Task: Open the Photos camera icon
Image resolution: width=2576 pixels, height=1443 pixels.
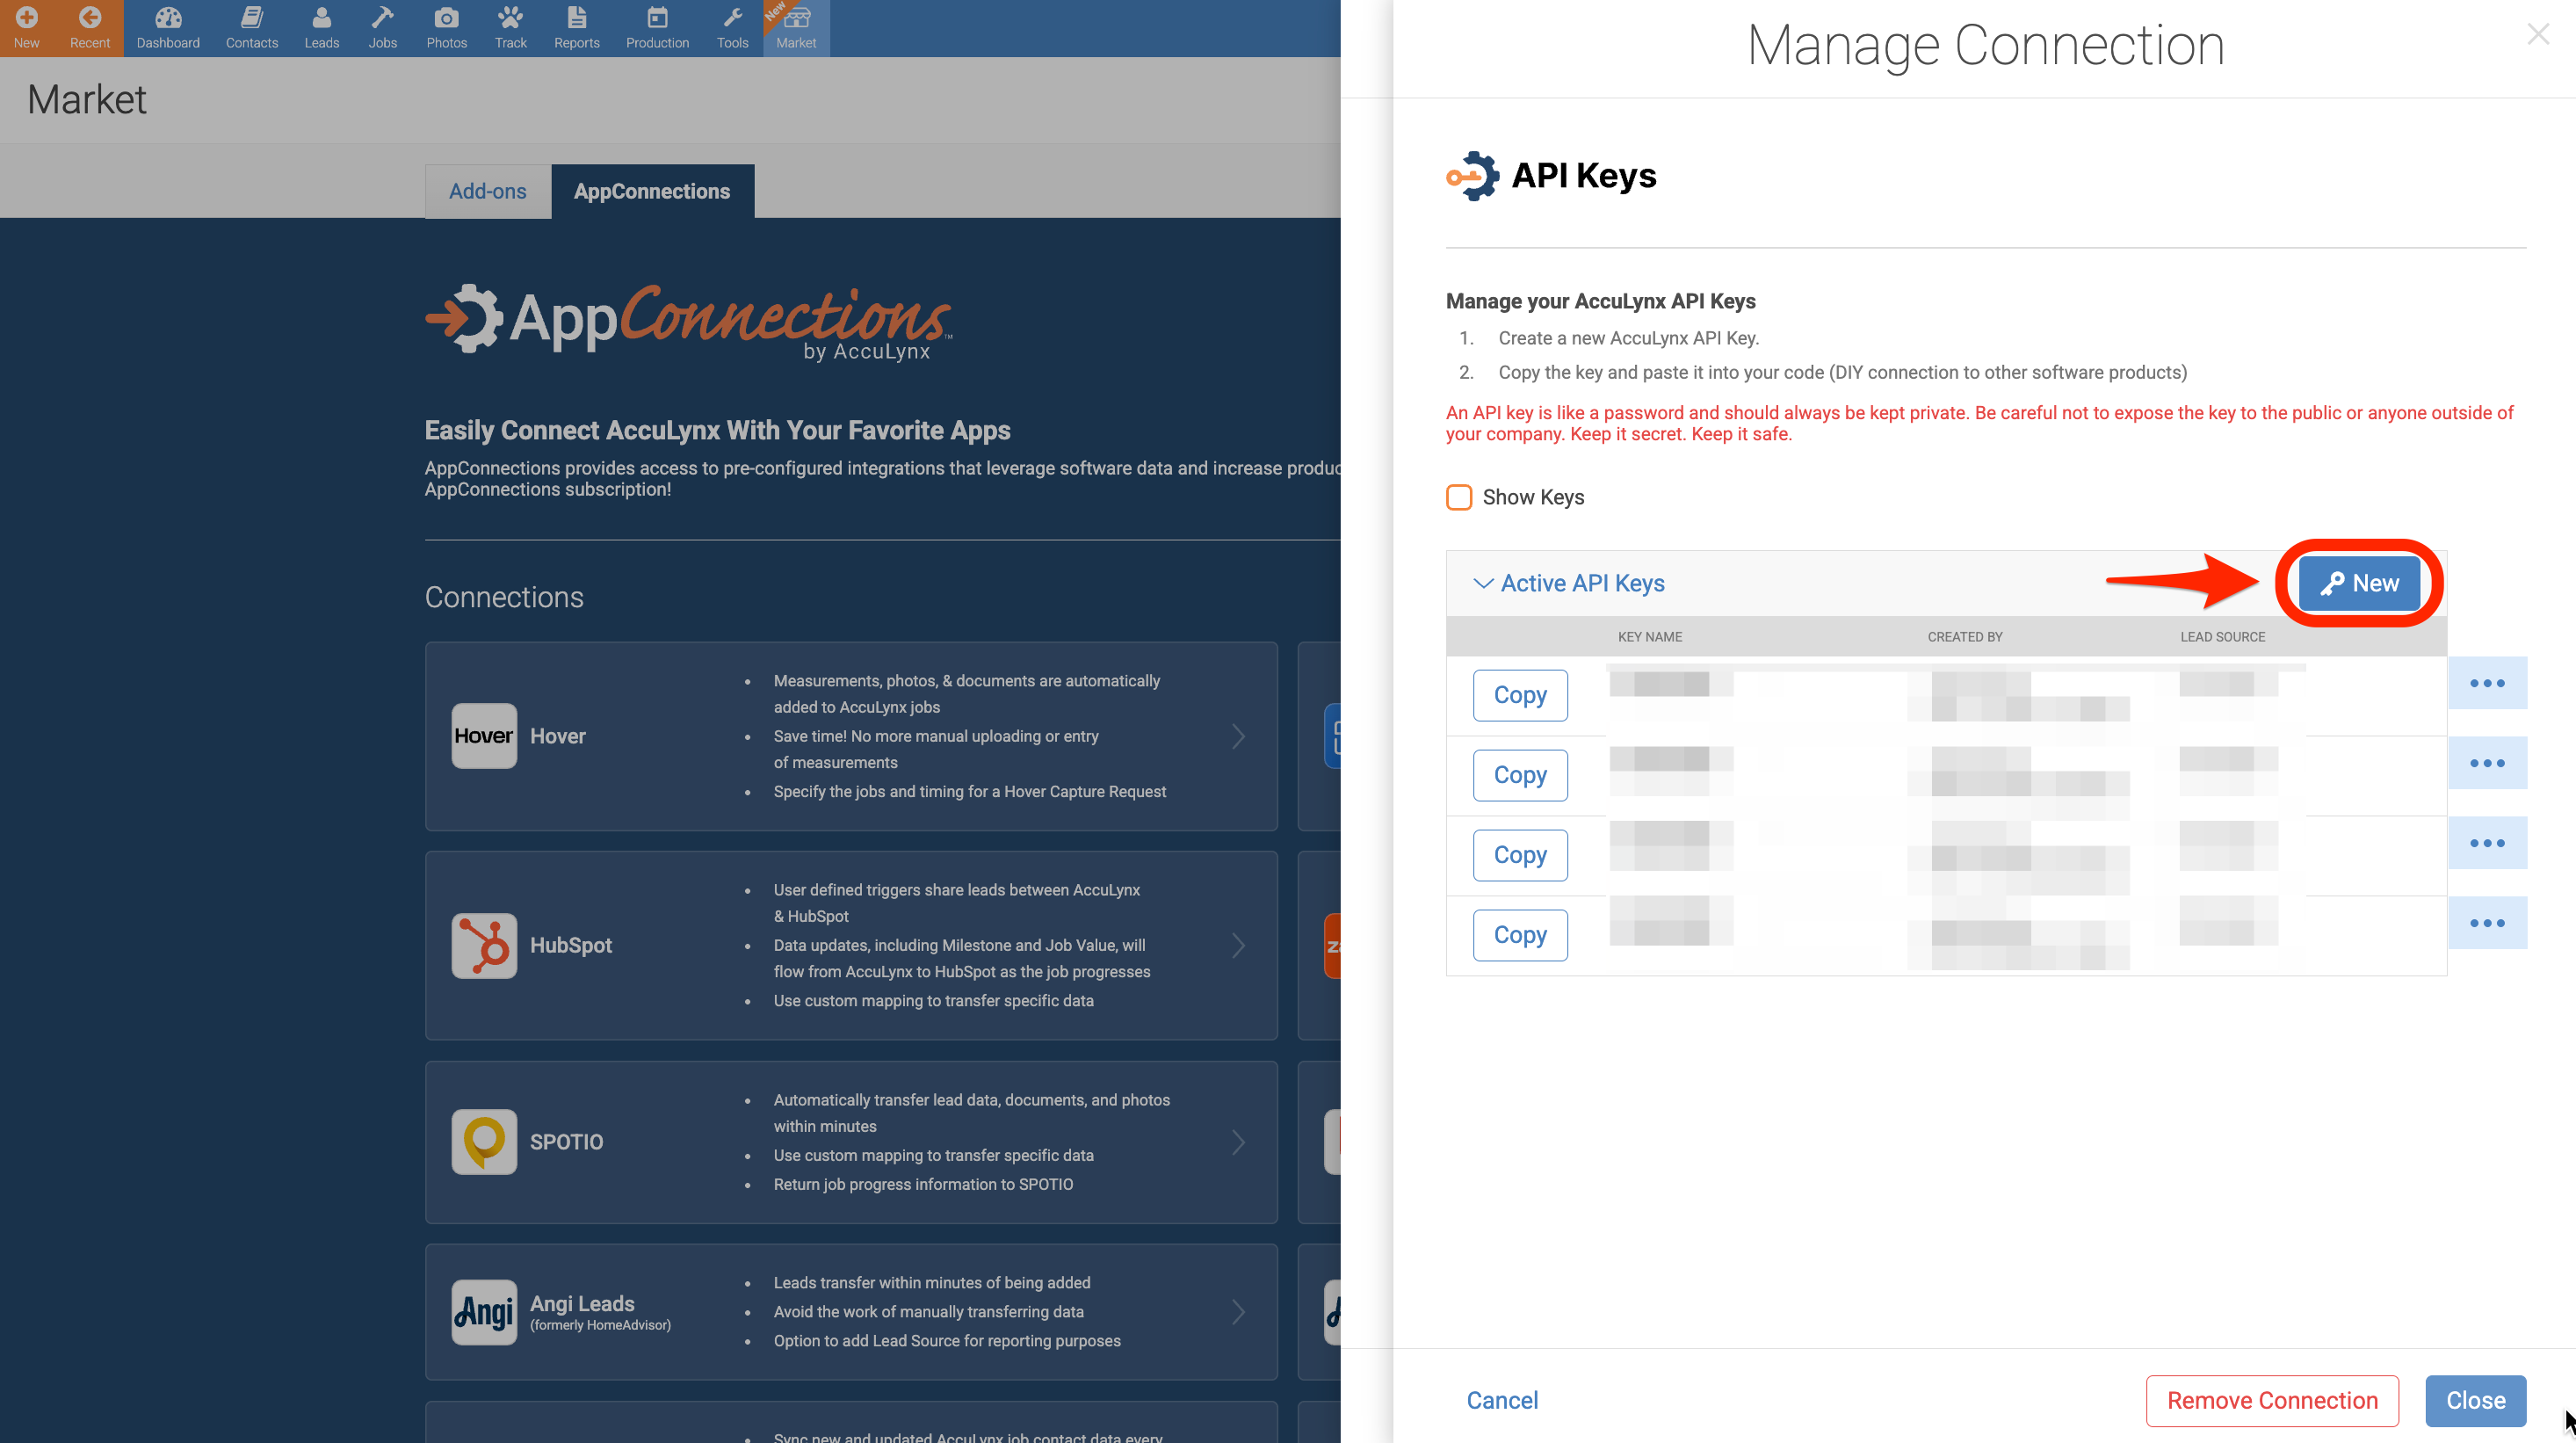Action: [x=446, y=18]
